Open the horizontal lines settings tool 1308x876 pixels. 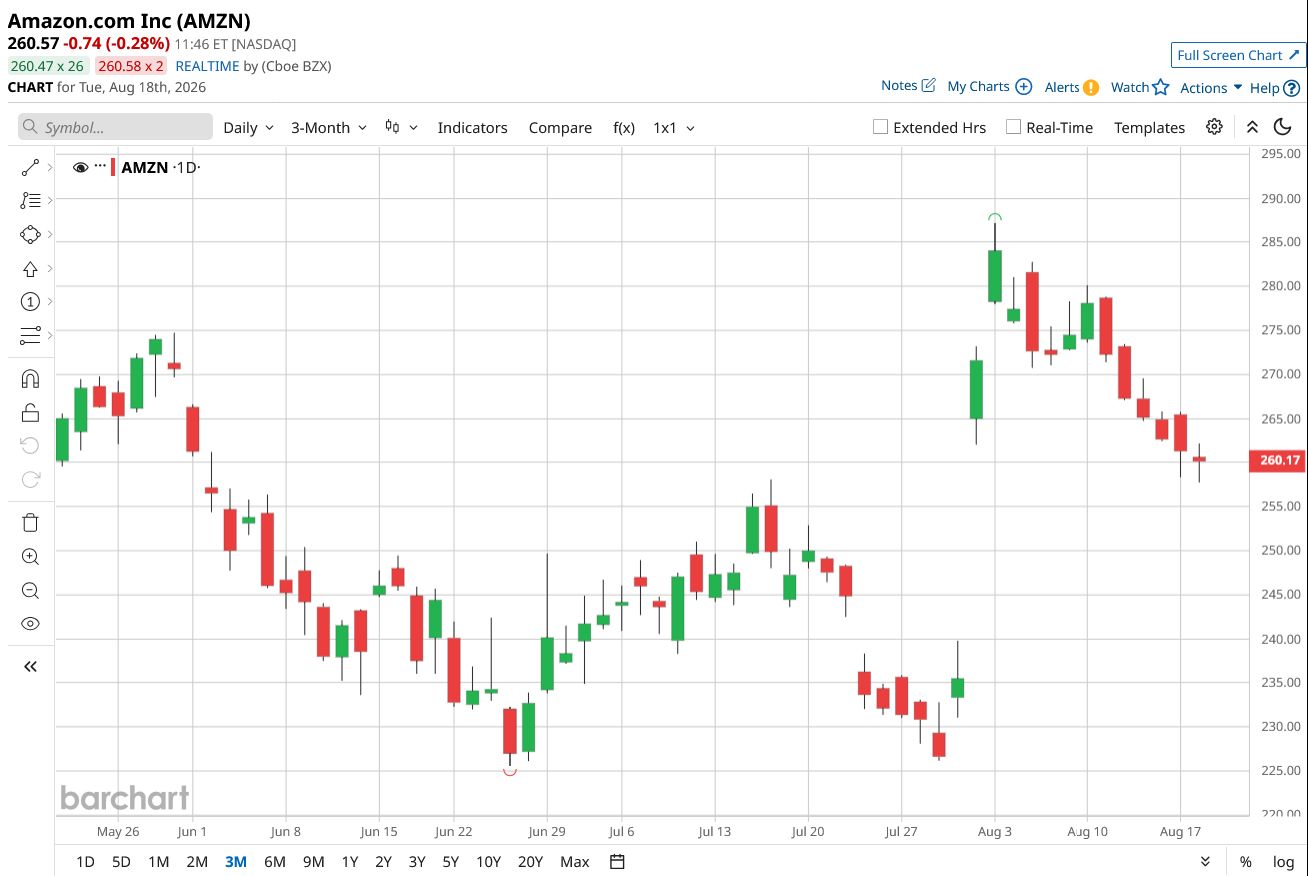[x=30, y=335]
